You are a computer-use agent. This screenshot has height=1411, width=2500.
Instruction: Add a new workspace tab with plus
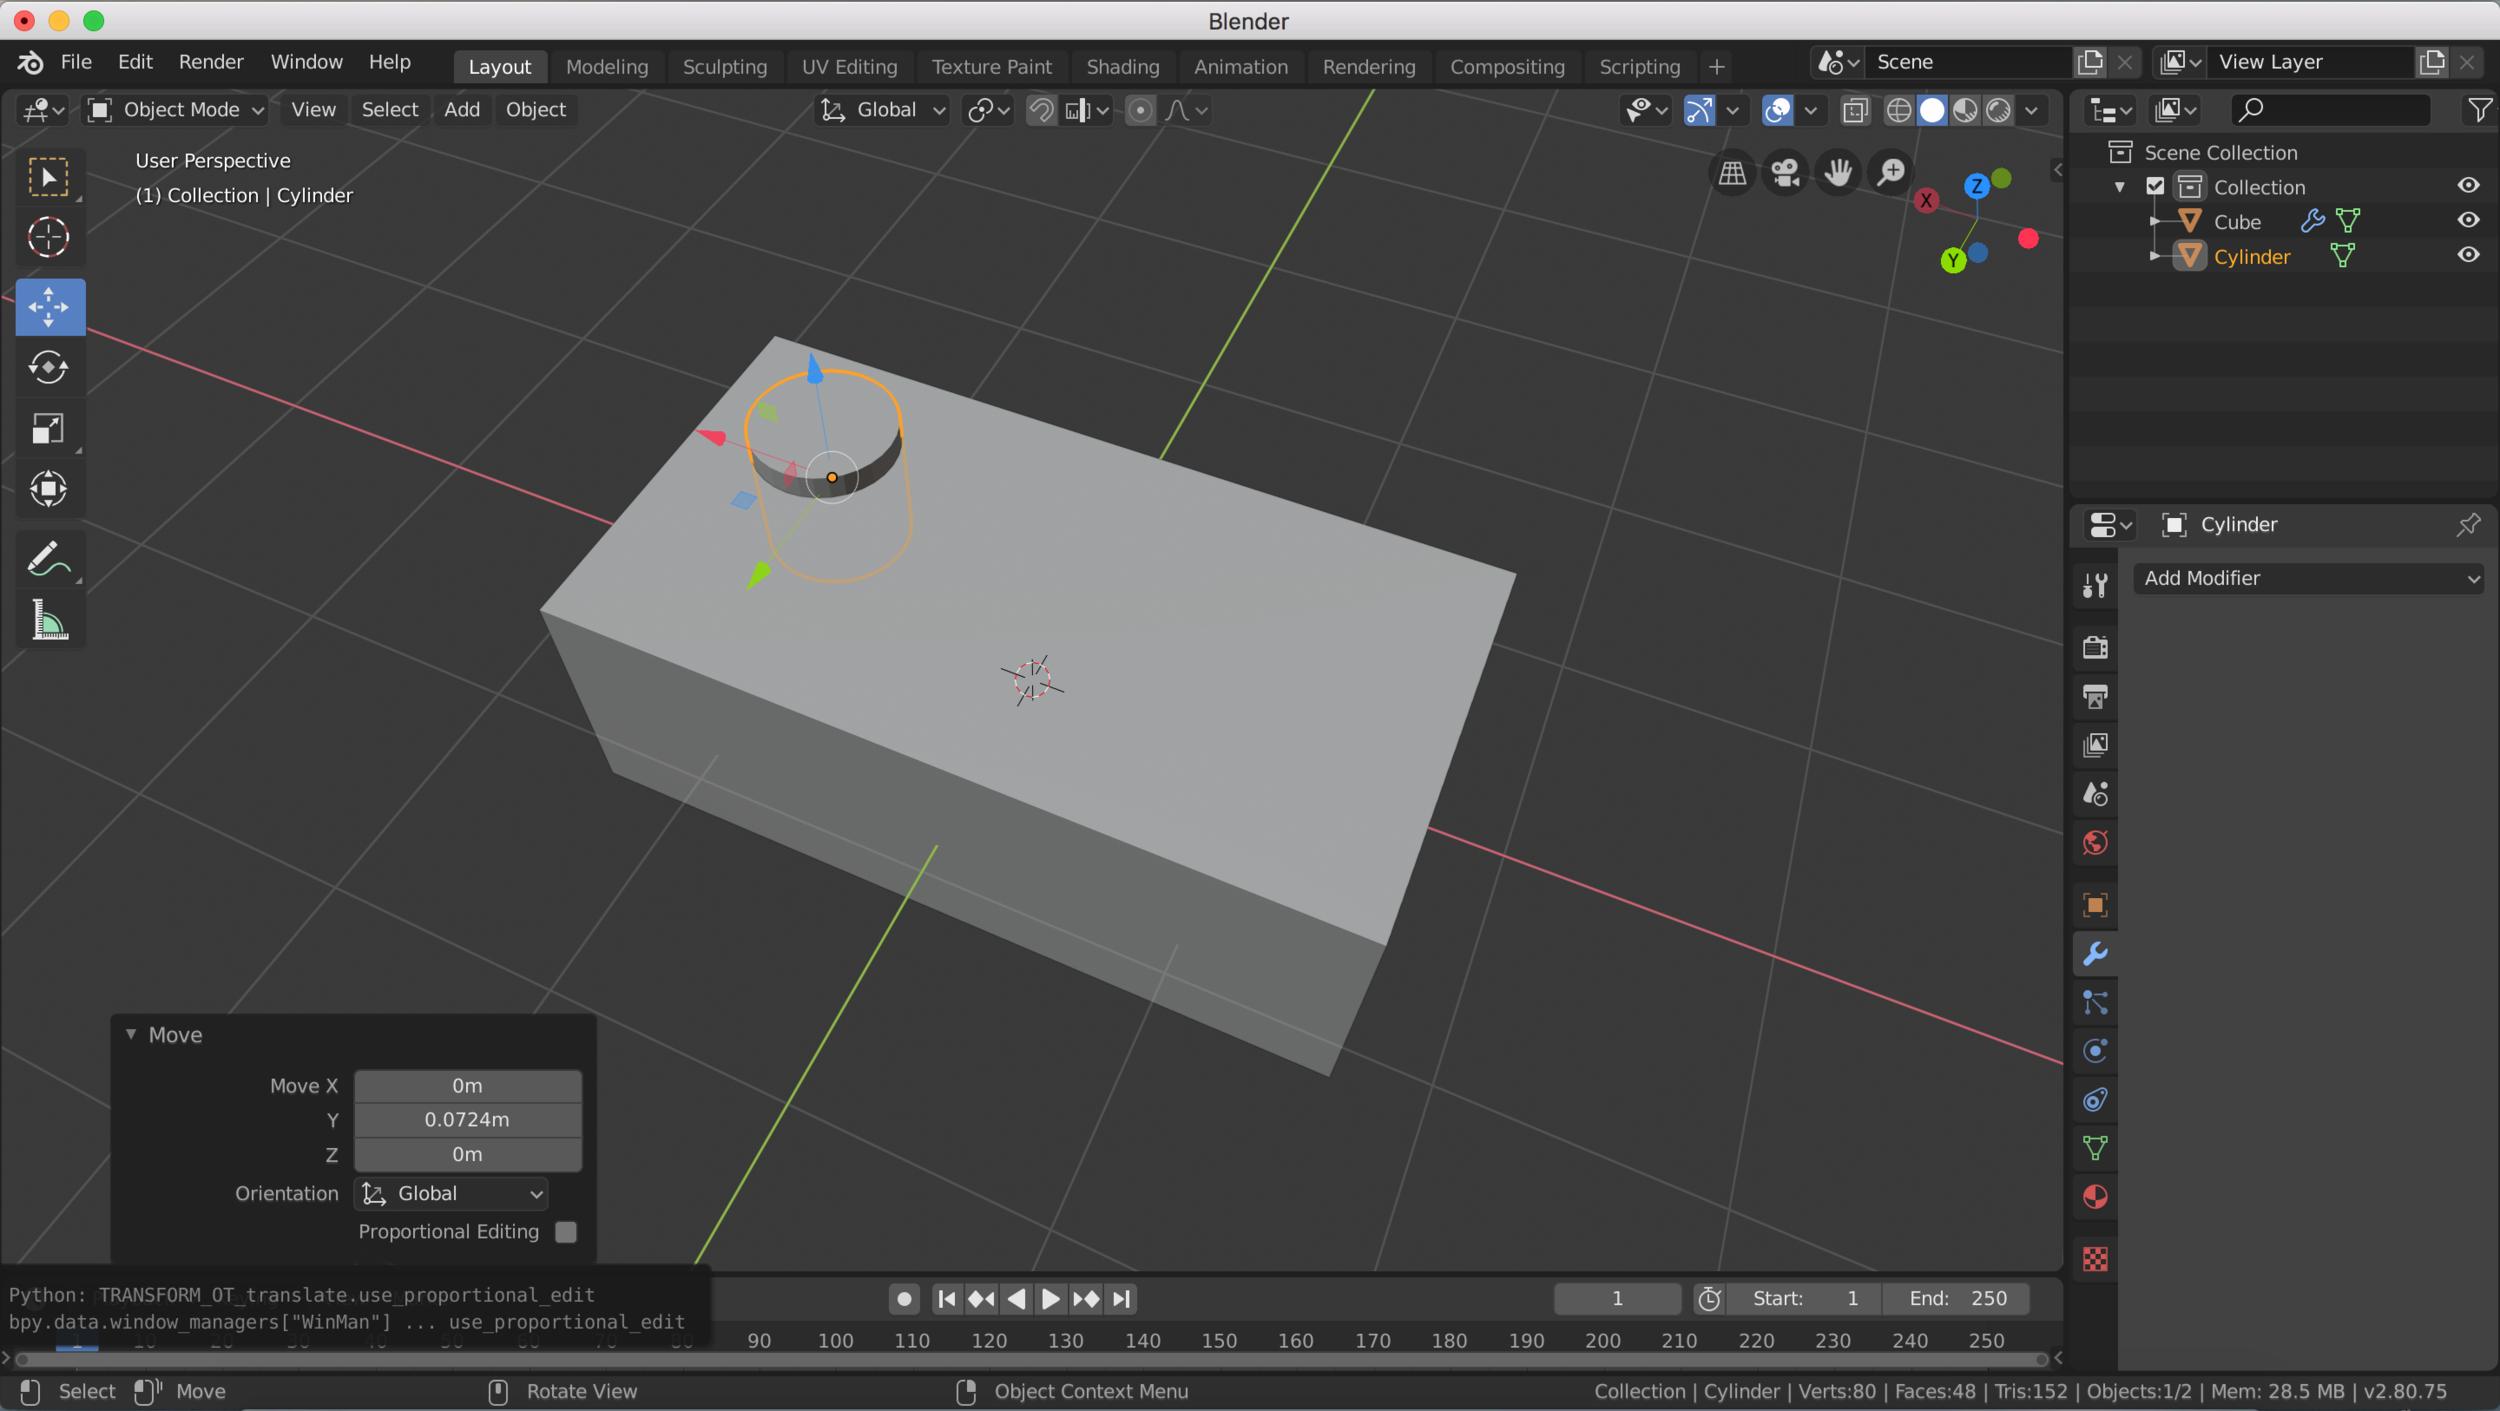(x=1717, y=67)
